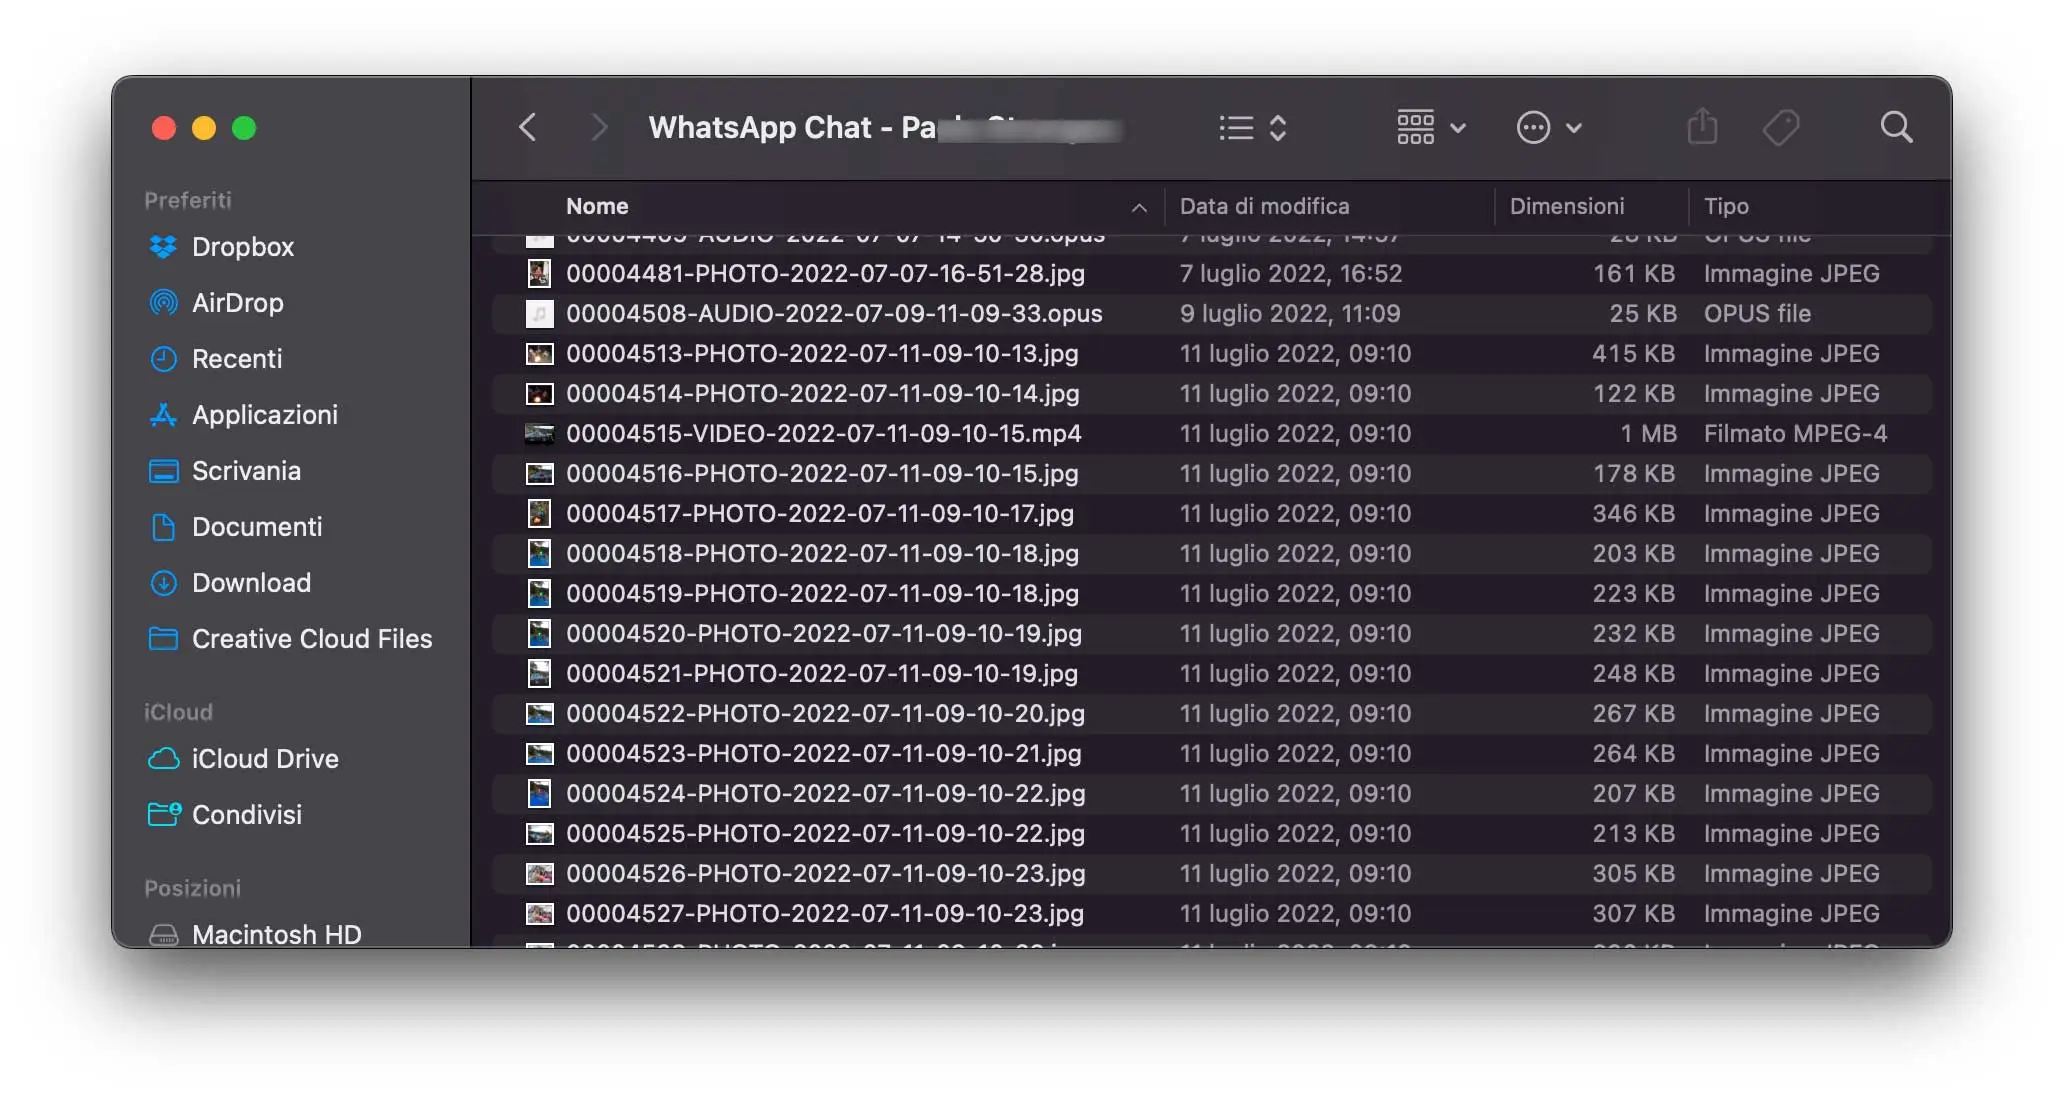2064x1096 pixels.
Task: Open iCloud Drive from sidebar
Action: click(x=264, y=759)
